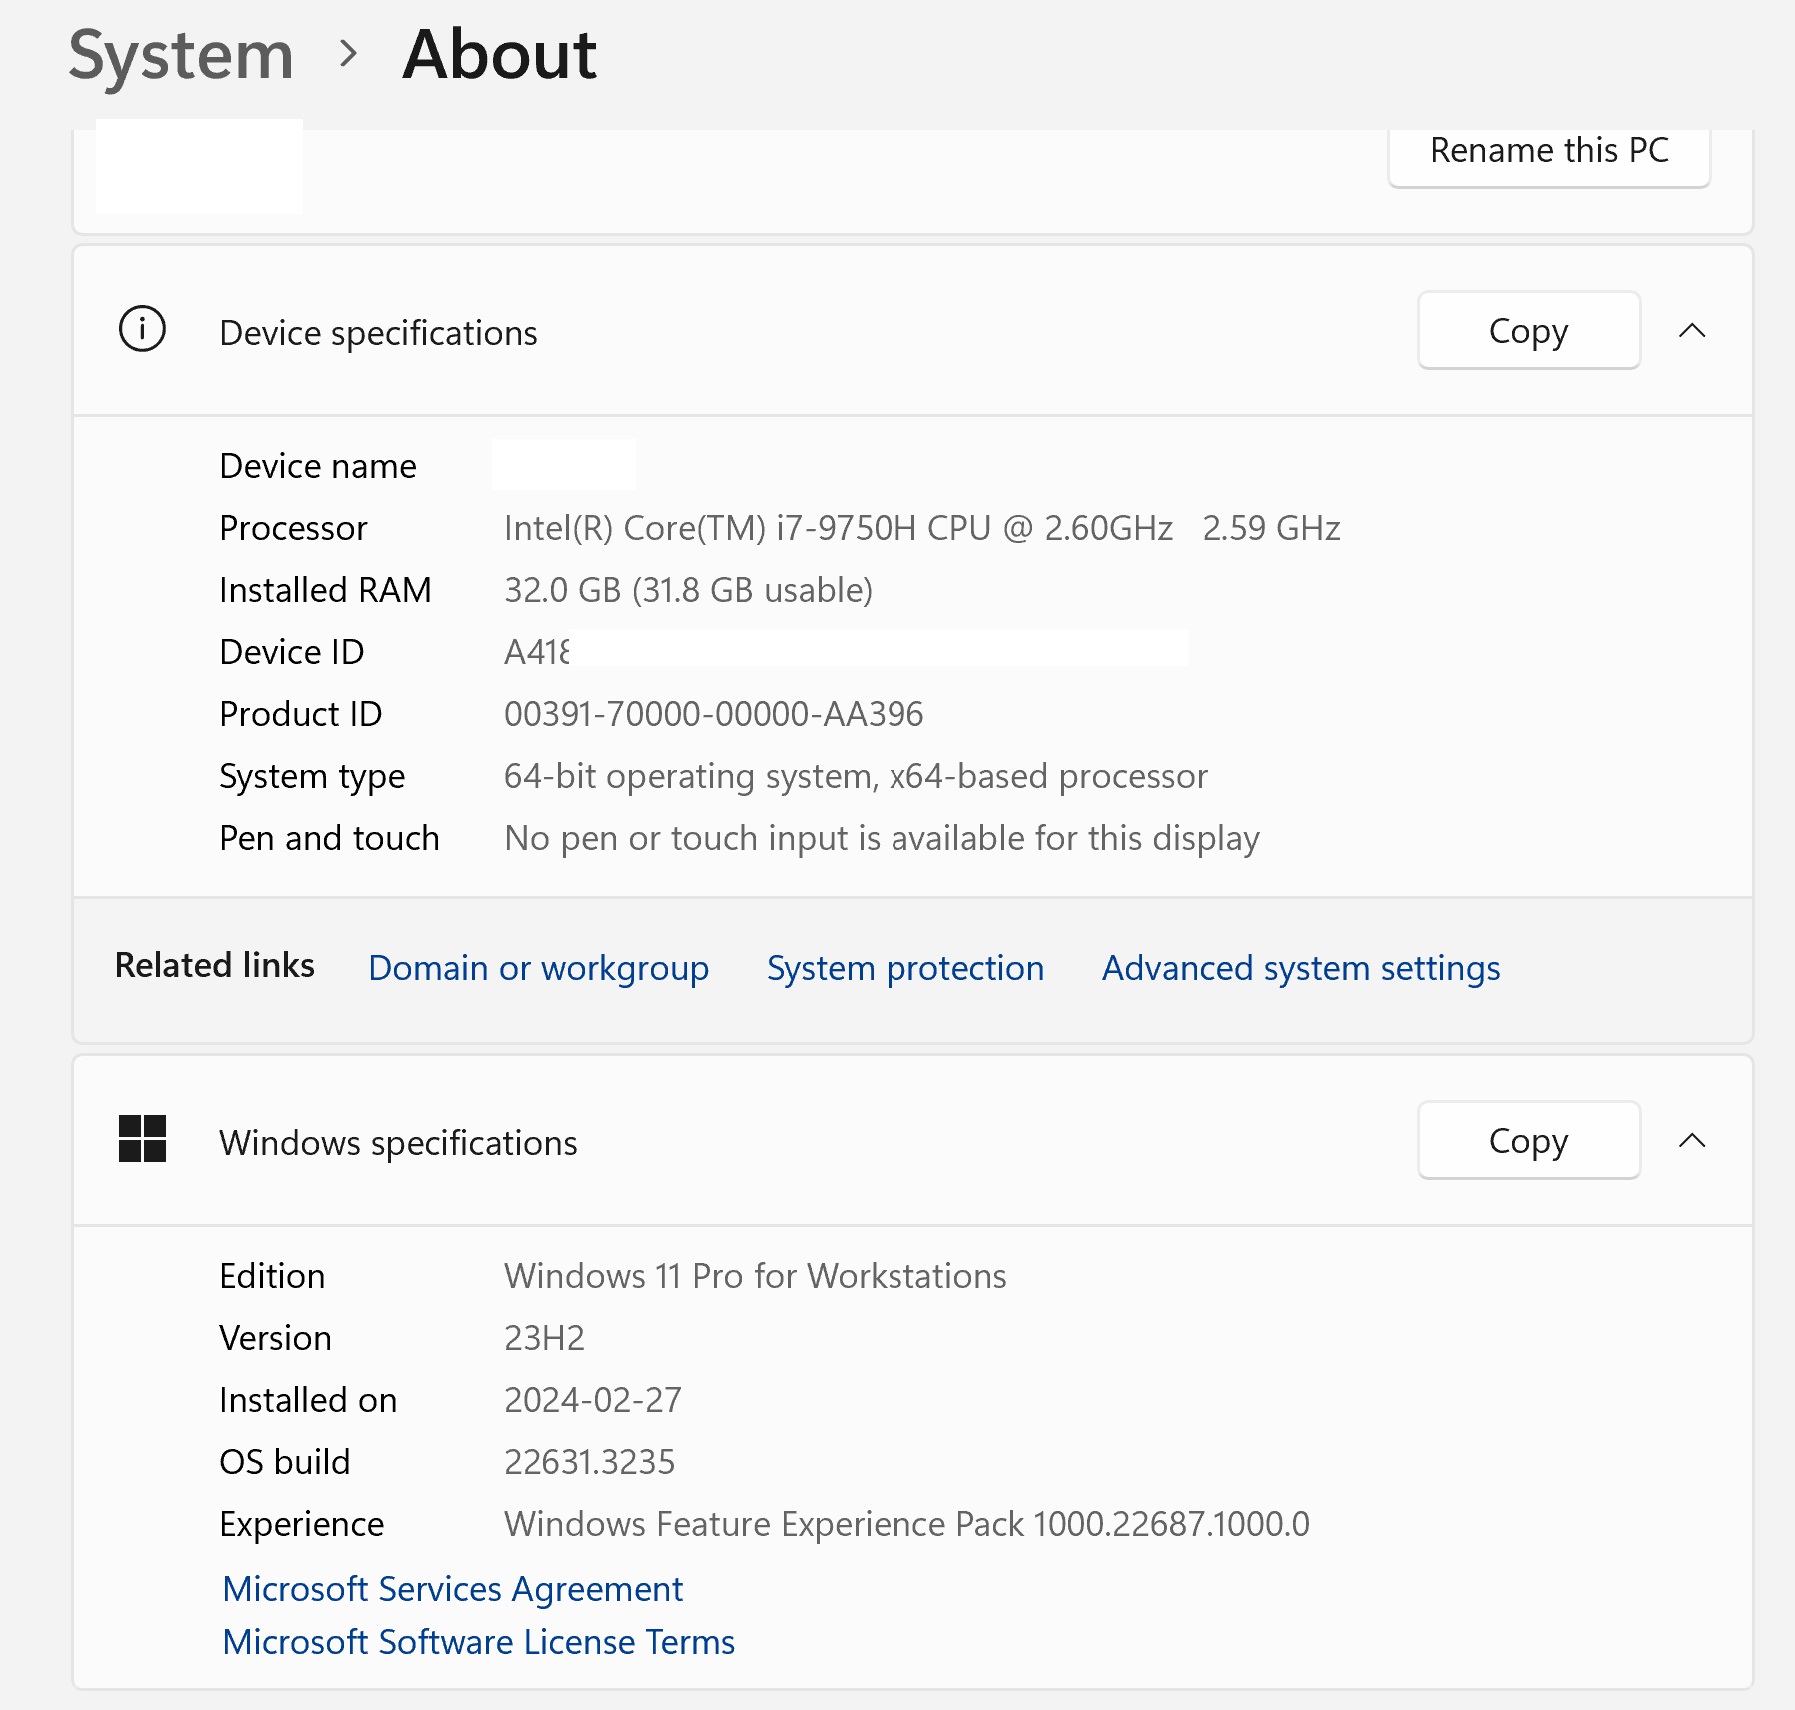Click the About breadcrumb title

click(499, 55)
